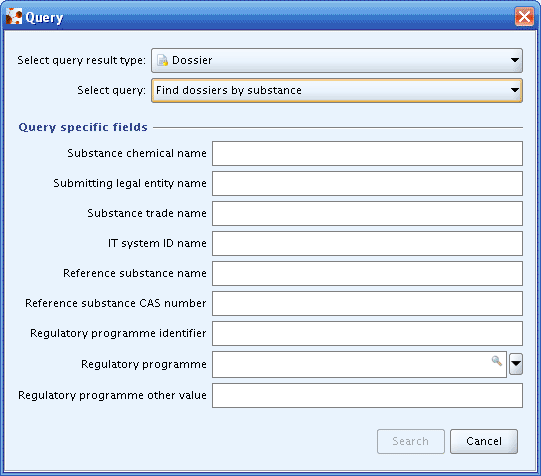
Task: Click the Find dossiers by substance combo box
Action: coord(337,90)
